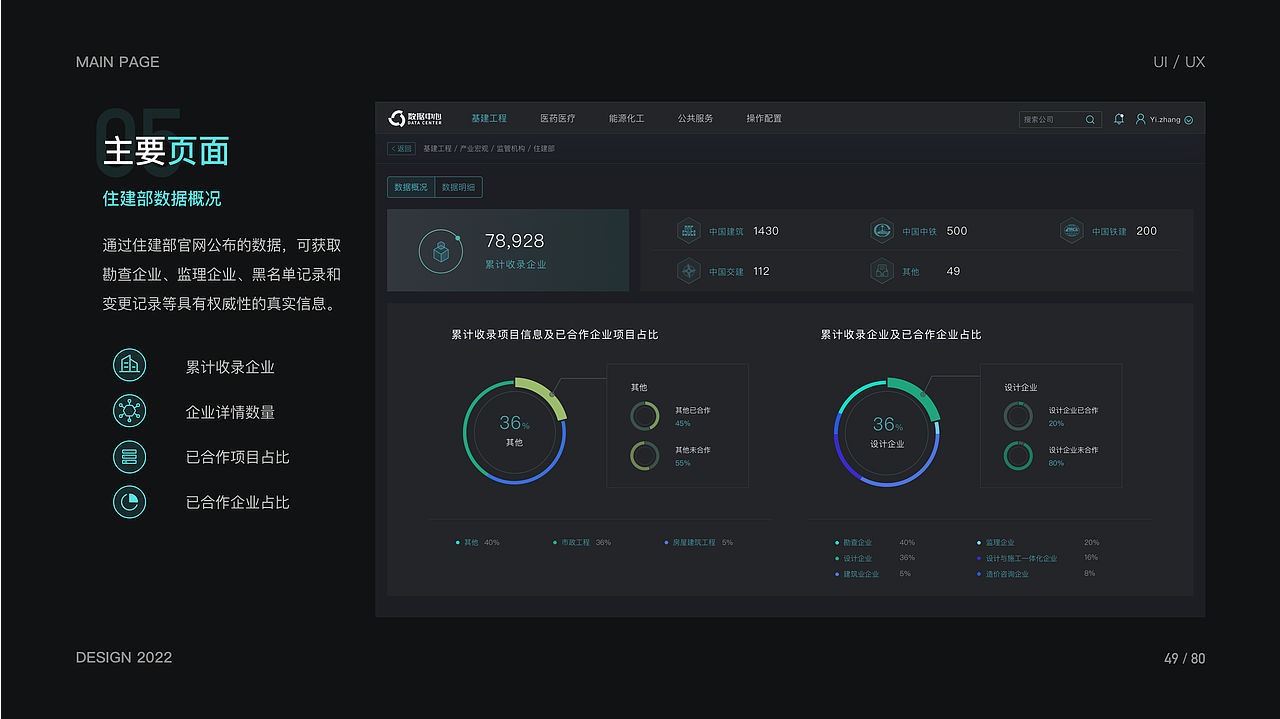
Task: Open the 公共服务 menu
Action: point(695,119)
